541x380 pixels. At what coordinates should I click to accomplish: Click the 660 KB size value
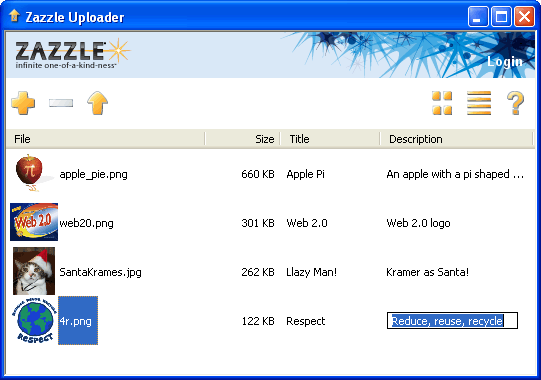click(258, 174)
